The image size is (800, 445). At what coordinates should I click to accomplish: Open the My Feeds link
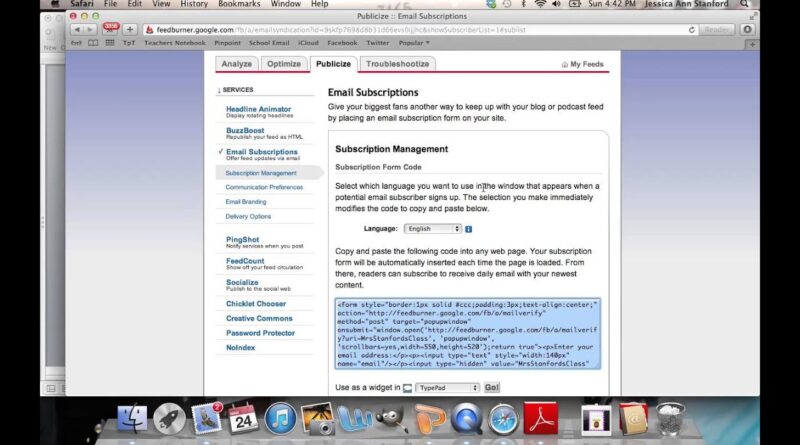click(583, 64)
